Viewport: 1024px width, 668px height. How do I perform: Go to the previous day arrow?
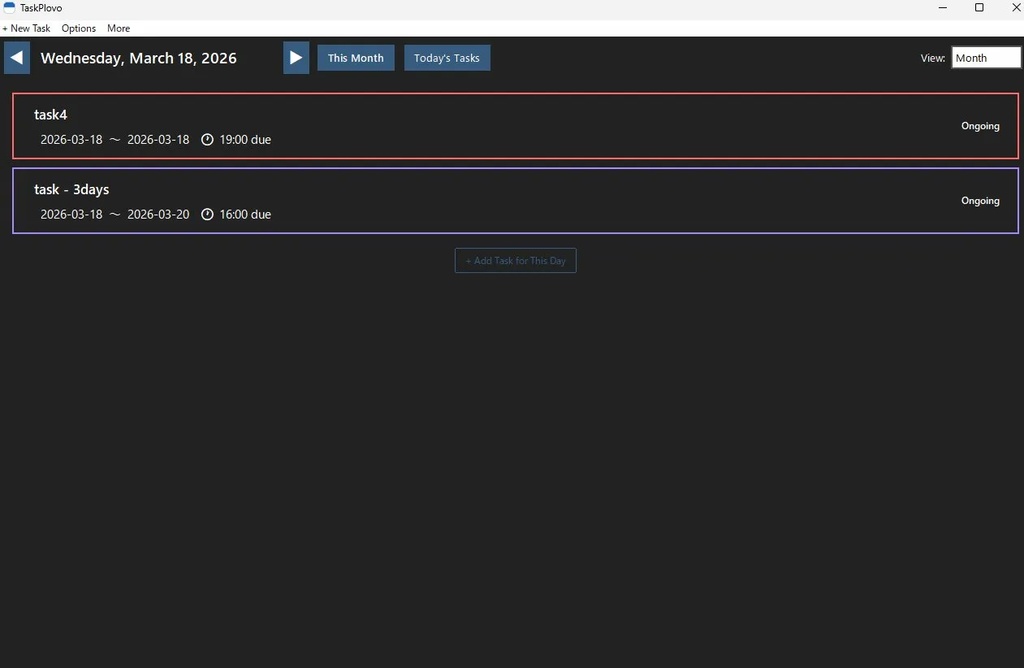tap(17, 57)
